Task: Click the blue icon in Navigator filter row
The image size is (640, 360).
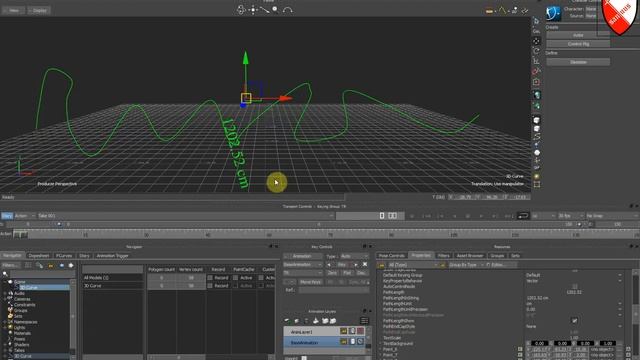Action: (x=62, y=265)
